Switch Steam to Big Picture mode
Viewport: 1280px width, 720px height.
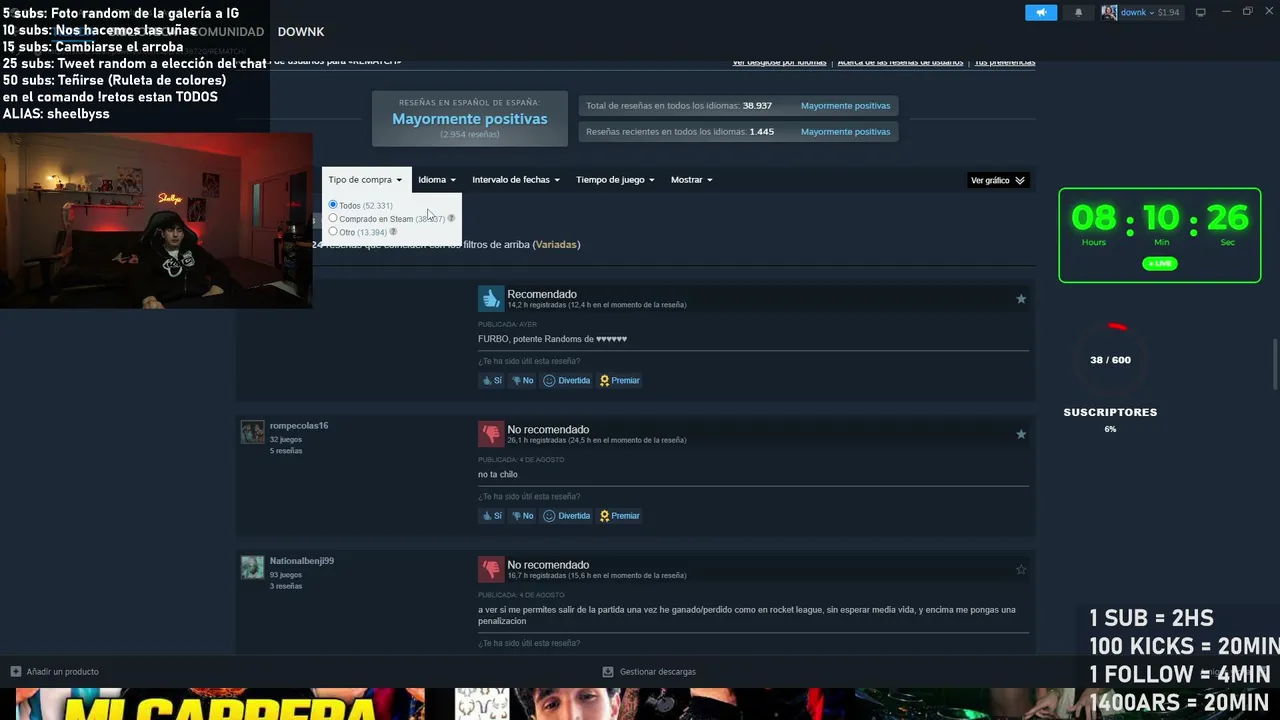point(1200,12)
